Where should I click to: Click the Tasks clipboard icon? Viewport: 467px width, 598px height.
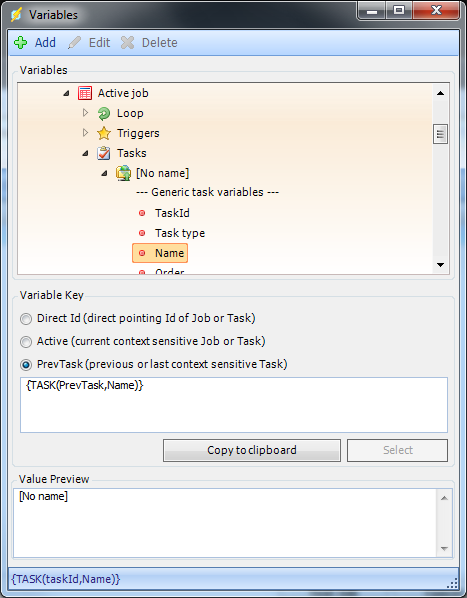[104, 153]
